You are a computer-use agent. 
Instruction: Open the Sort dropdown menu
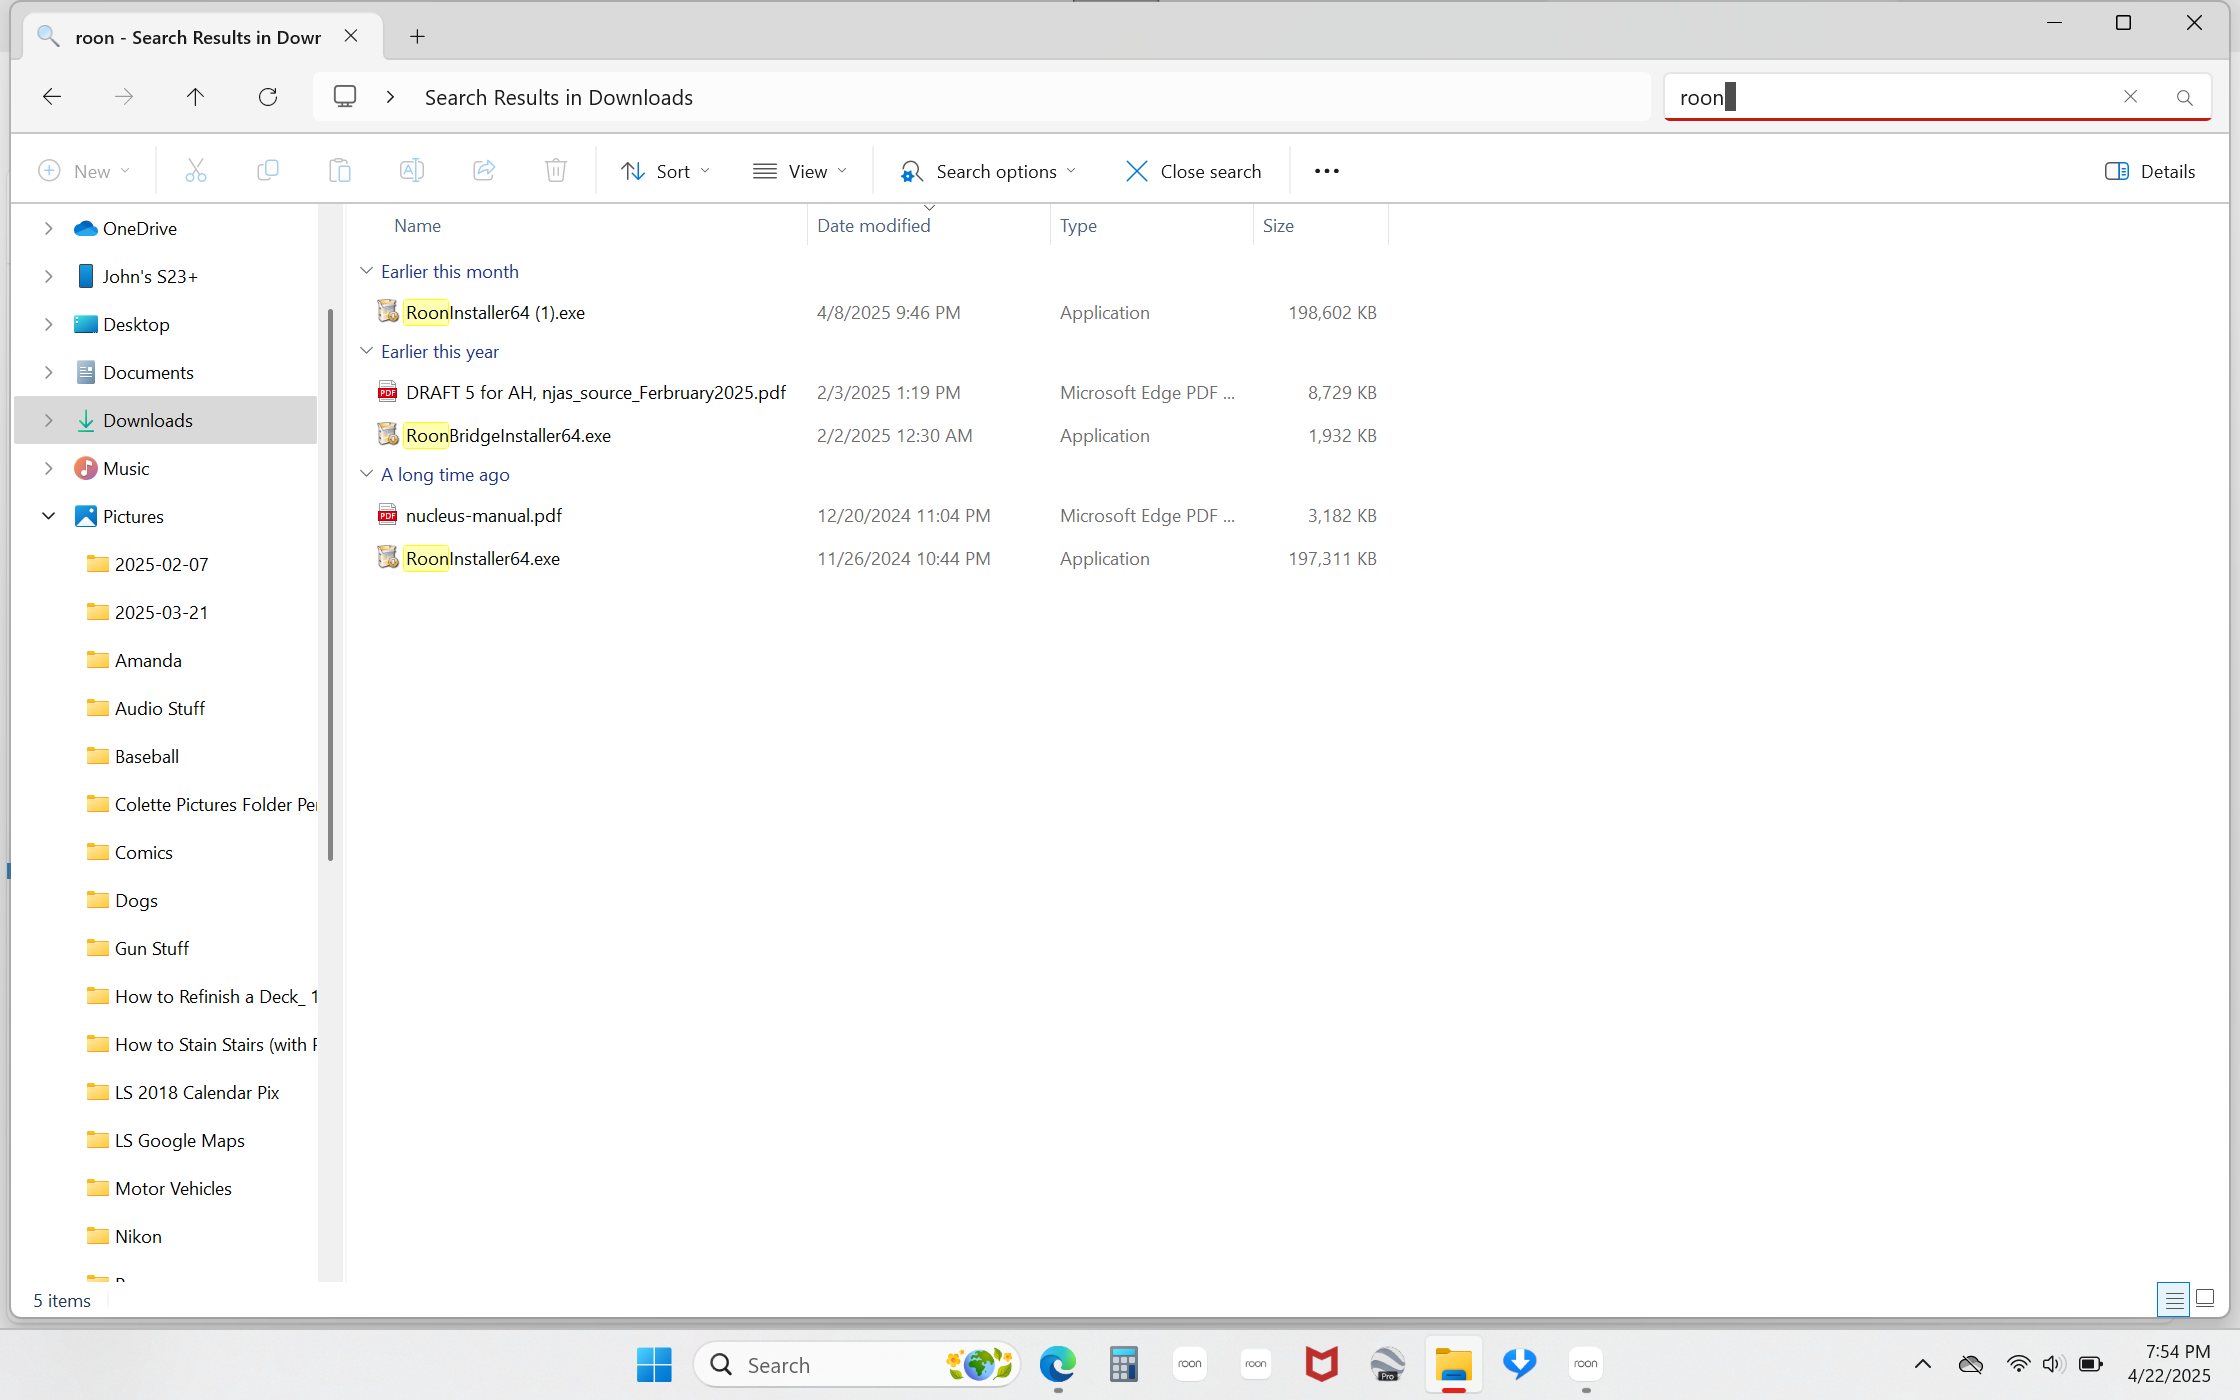(666, 171)
